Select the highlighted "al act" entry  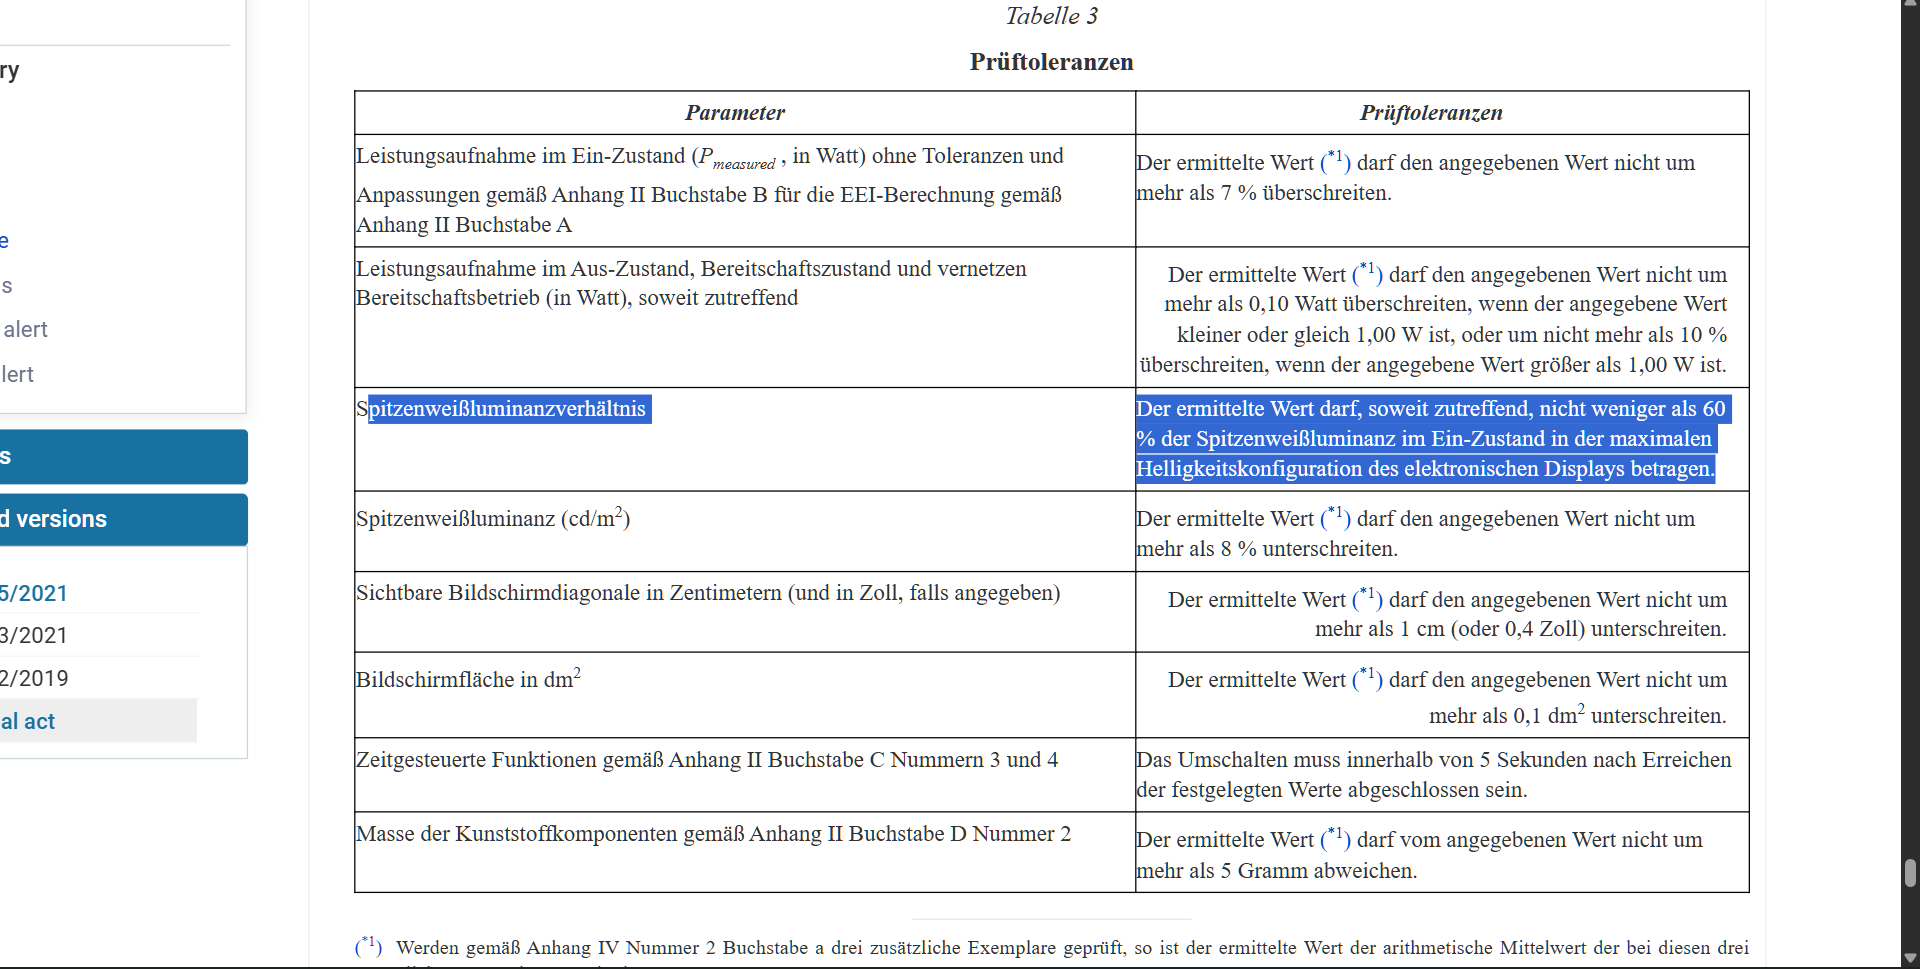[x=27, y=720]
